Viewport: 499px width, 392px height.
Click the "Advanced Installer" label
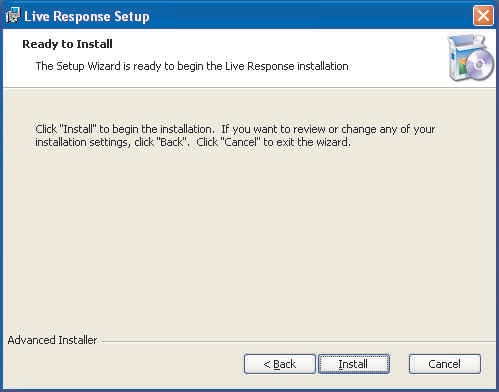[52, 340]
